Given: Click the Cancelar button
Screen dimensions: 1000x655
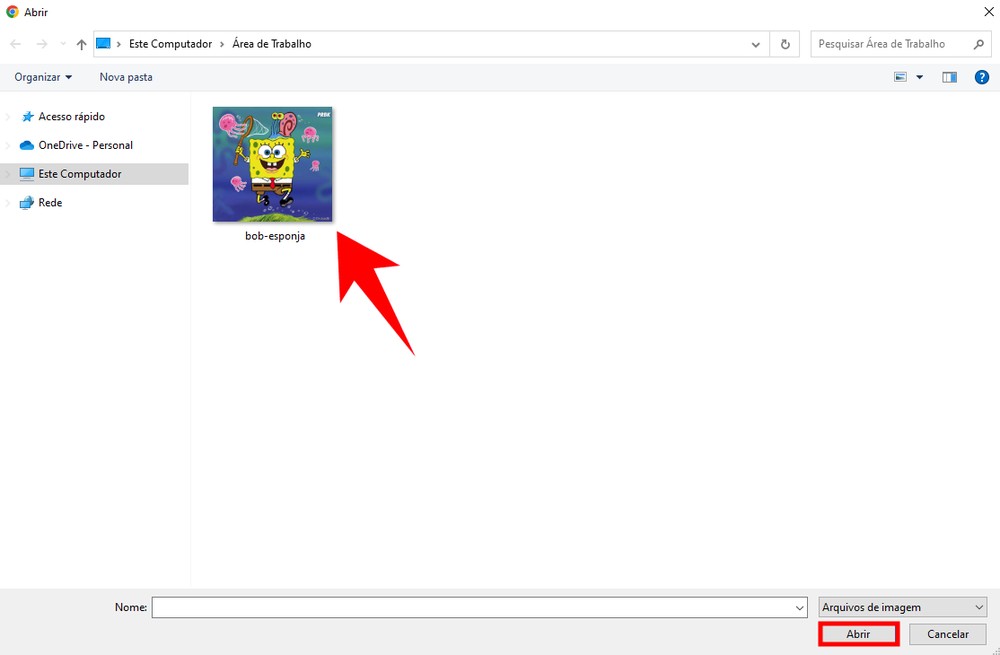Looking at the screenshot, I should tap(948, 635).
